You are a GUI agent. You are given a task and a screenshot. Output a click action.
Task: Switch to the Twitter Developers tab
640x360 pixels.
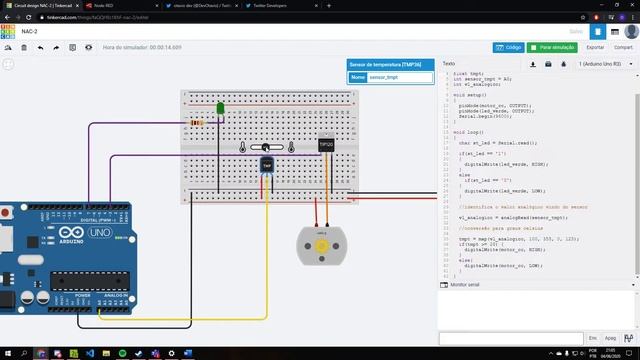point(282,6)
